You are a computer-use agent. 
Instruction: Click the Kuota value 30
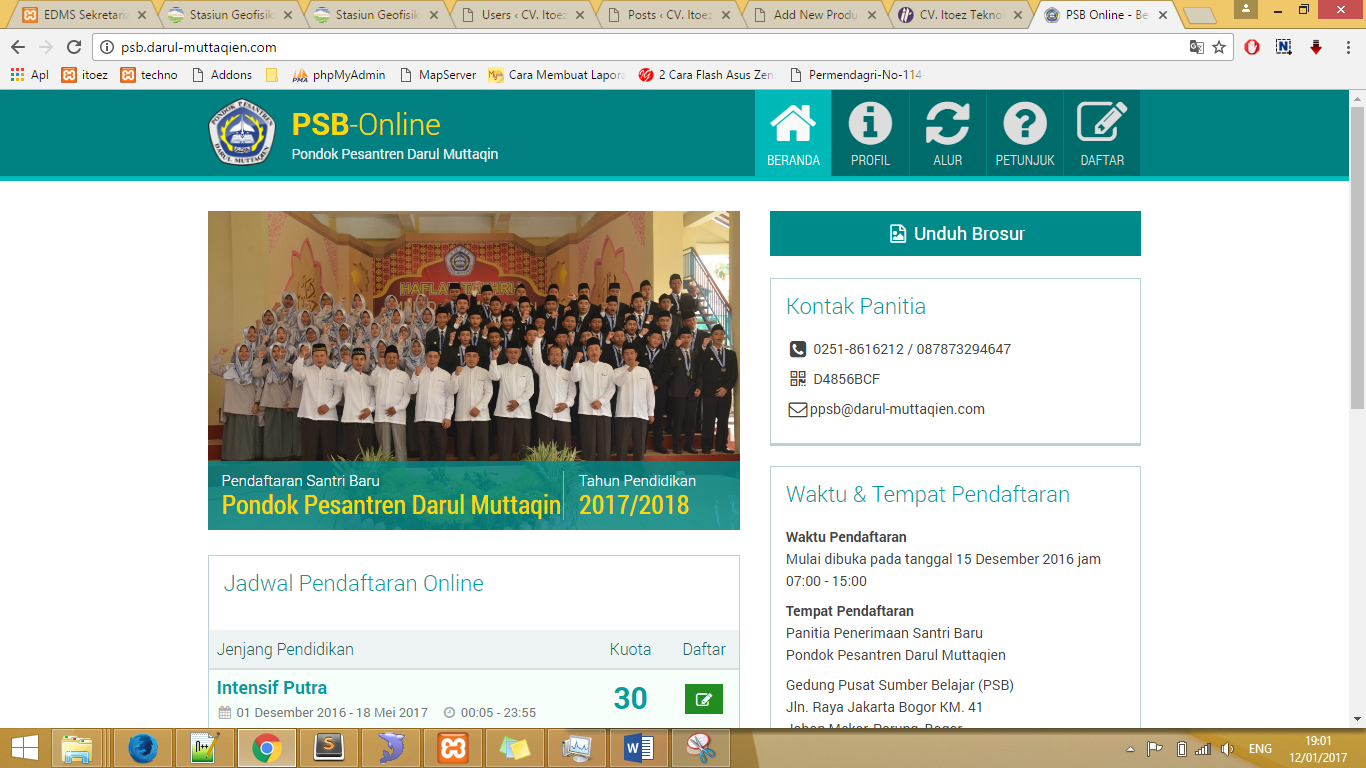click(x=630, y=698)
